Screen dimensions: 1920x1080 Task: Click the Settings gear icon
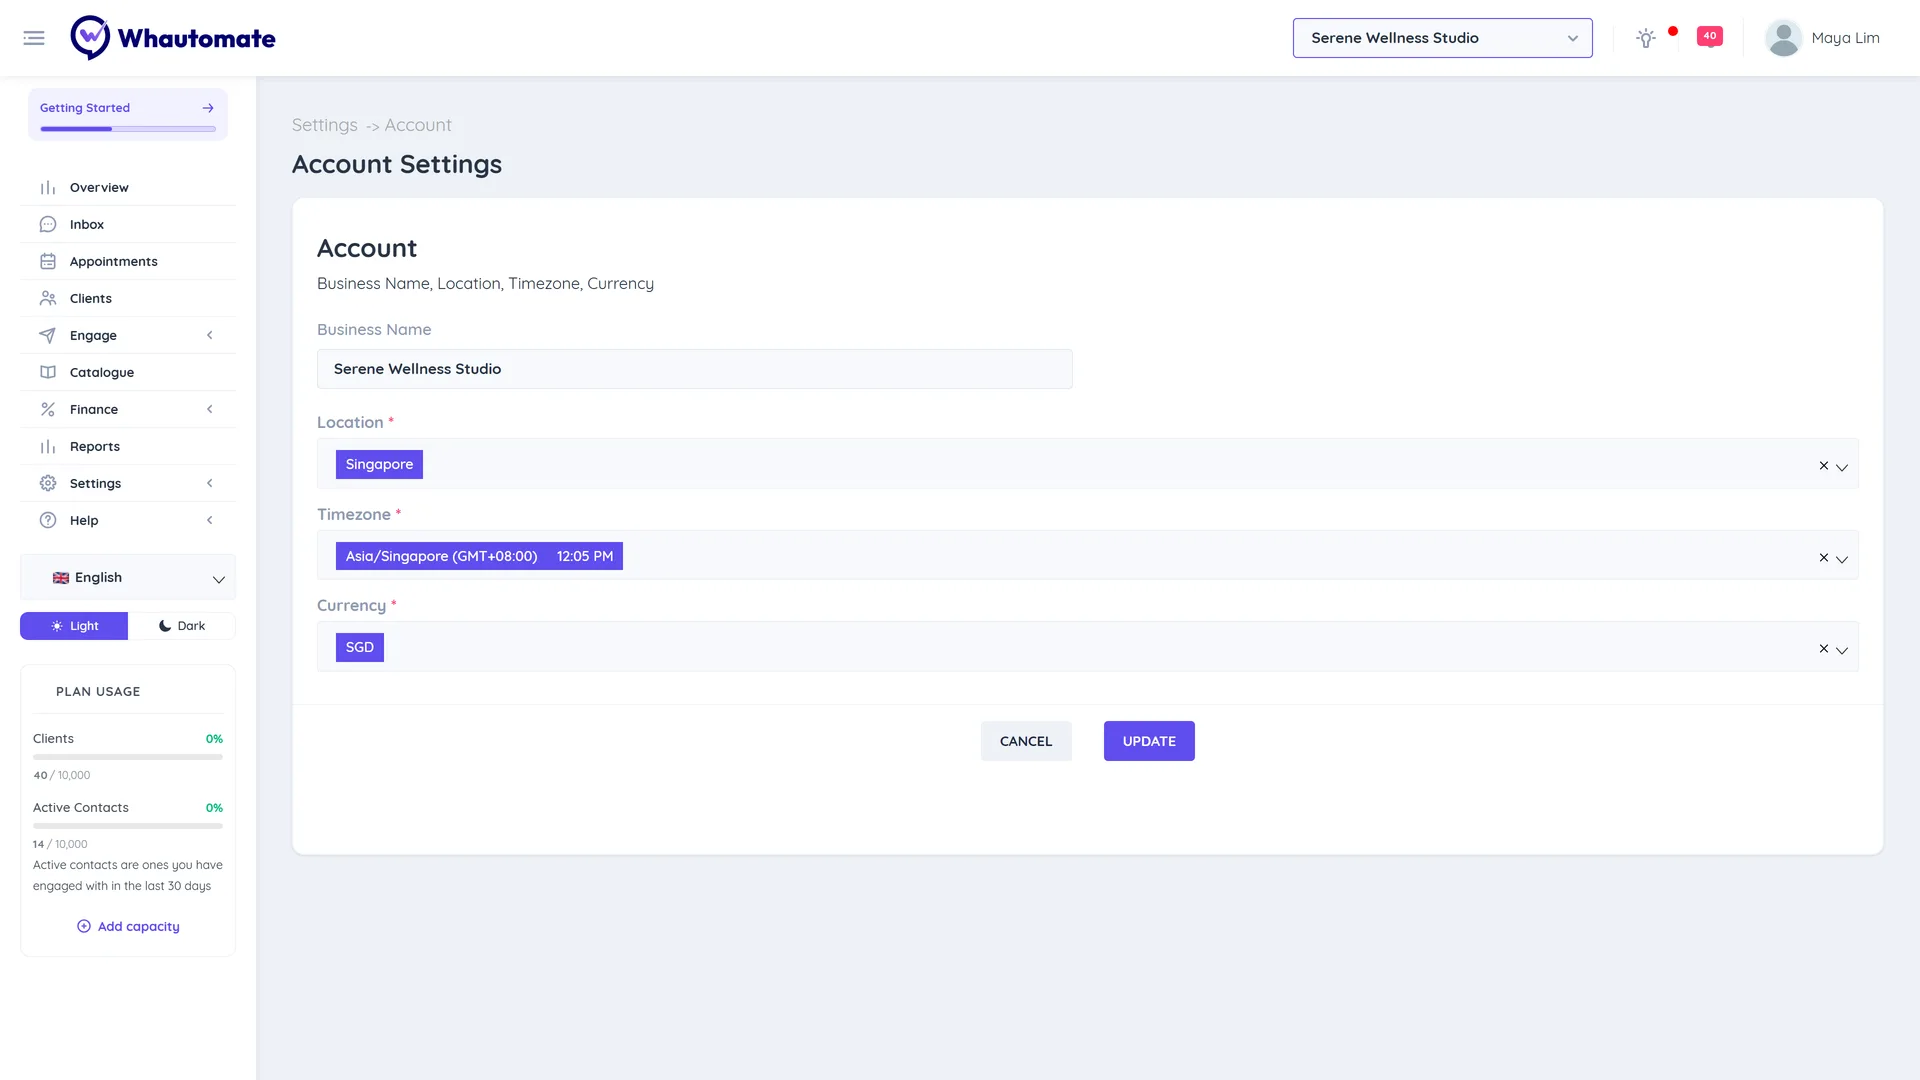pyautogui.click(x=48, y=483)
